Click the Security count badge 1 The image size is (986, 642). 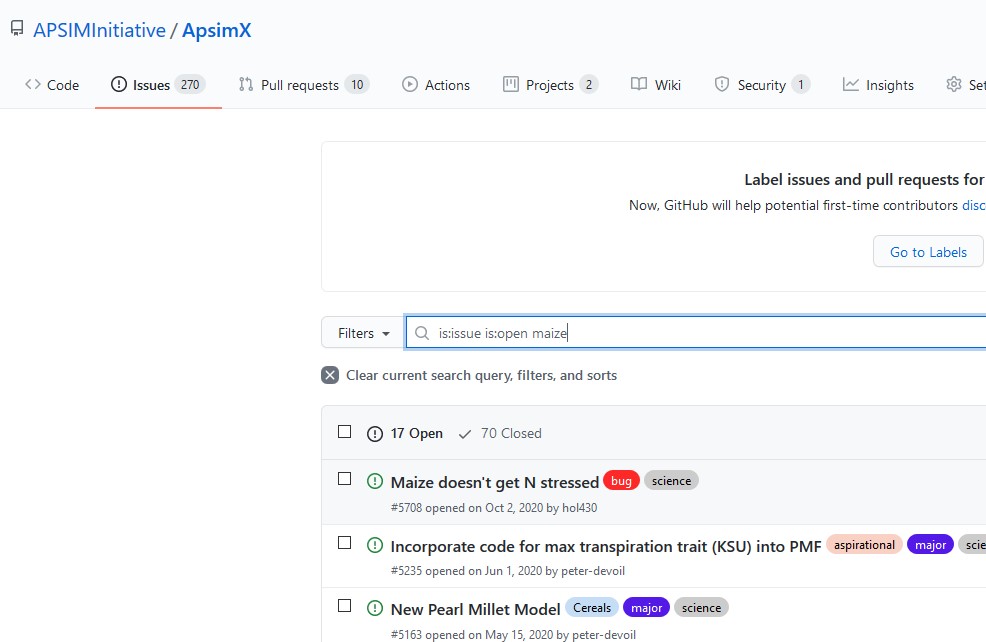[x=800, y=84]
